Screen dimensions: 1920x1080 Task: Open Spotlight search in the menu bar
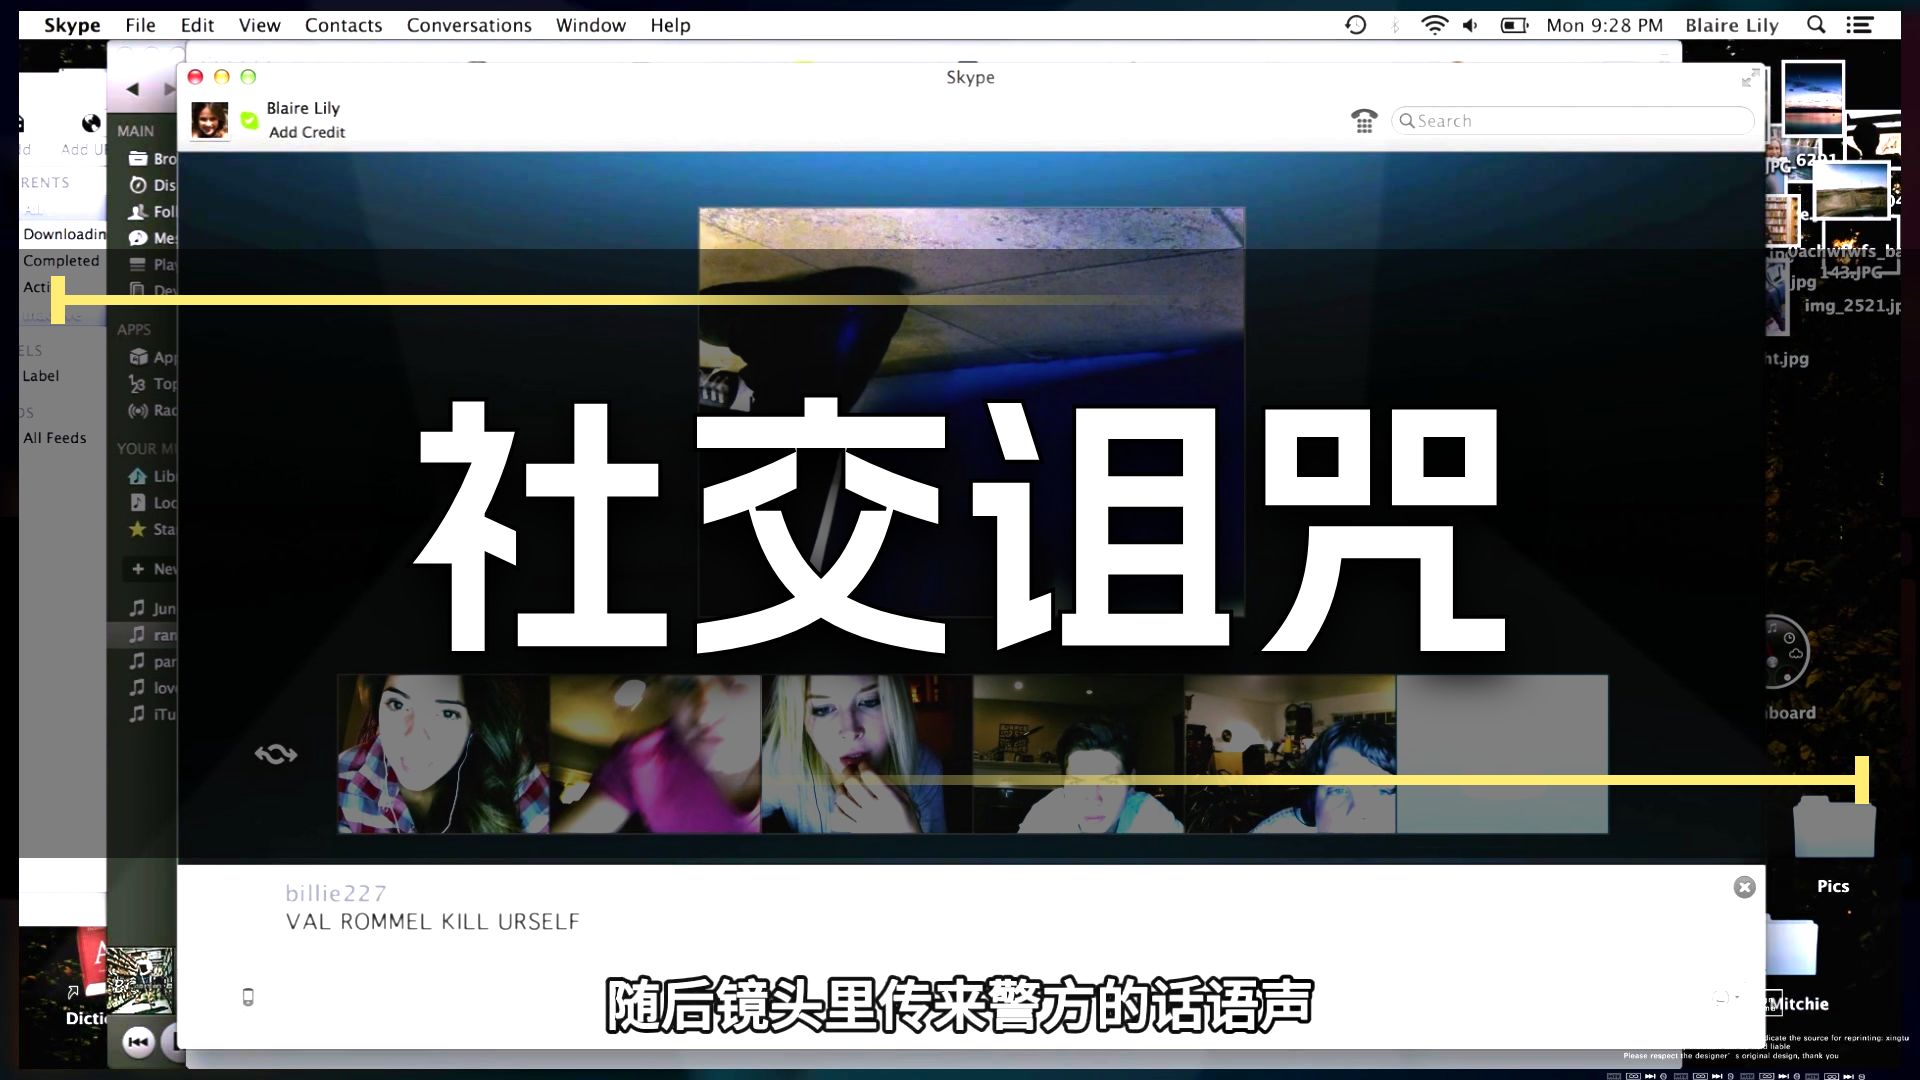[x=1817, y=24]
